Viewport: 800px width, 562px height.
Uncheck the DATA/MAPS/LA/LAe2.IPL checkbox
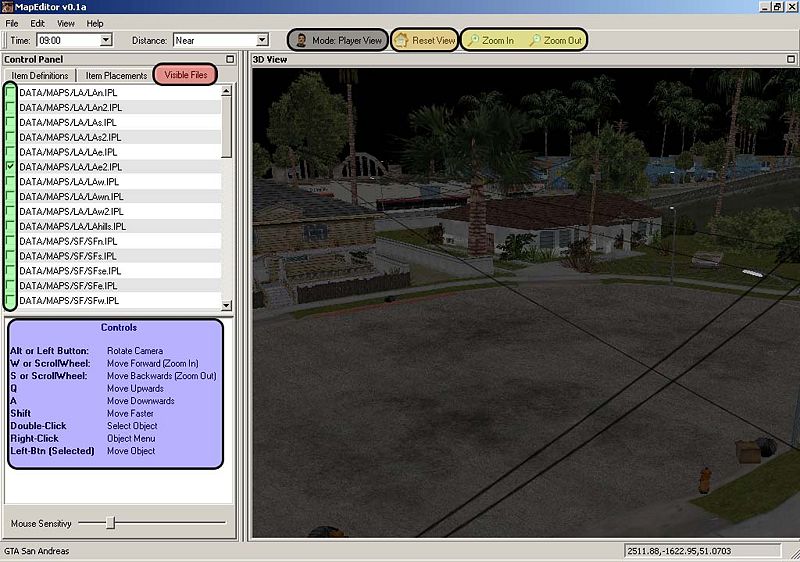[11, 166]
